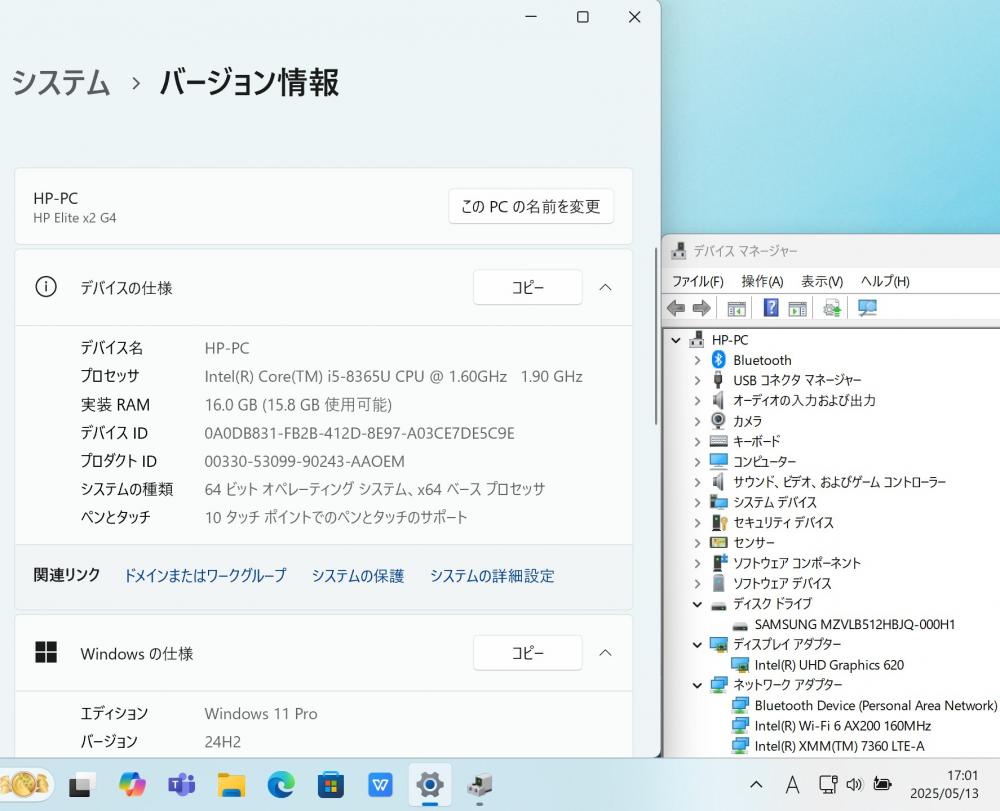
Task: Open the ヘルプ(H) menu in Device Manager
Action: 885,281
